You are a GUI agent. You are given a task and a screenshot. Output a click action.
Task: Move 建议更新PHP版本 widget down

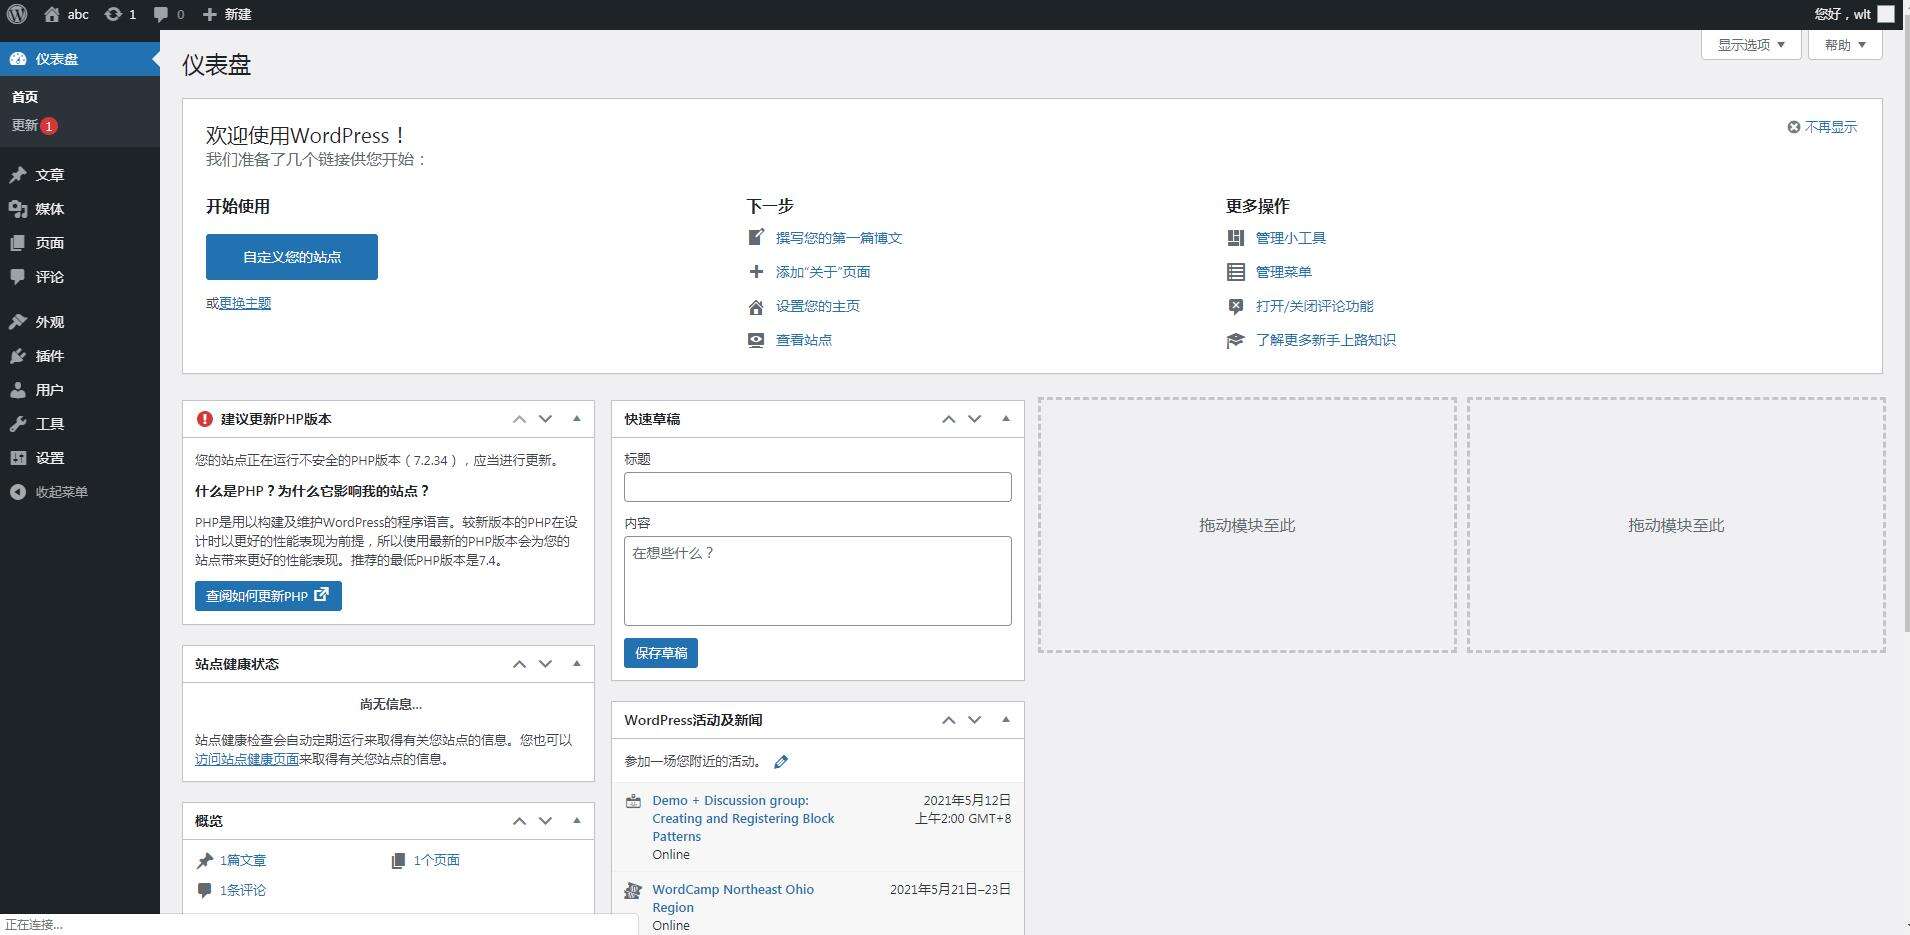point(545,419)
